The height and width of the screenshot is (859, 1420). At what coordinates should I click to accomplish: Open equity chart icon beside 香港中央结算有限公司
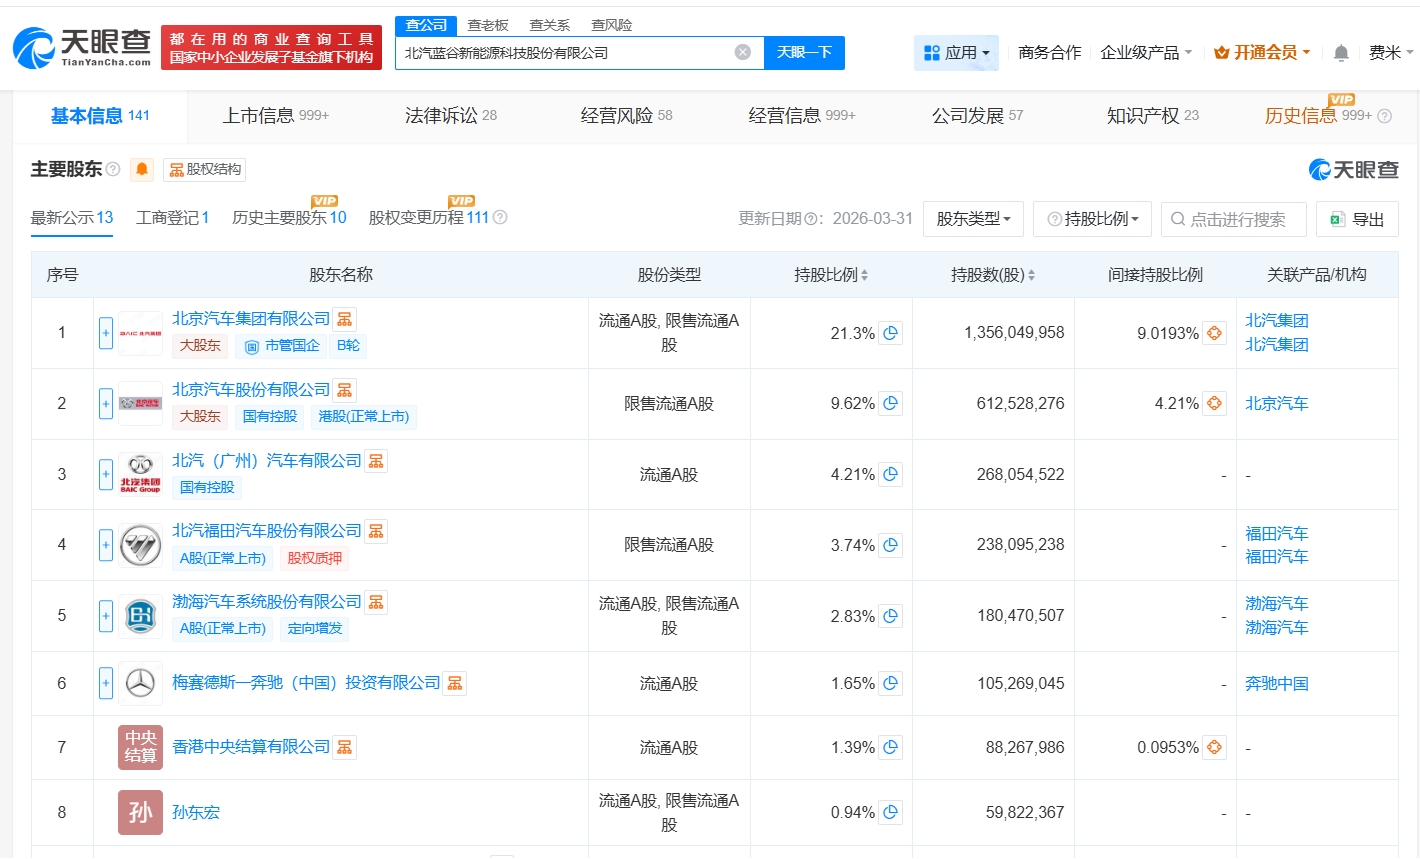point(344,747)
